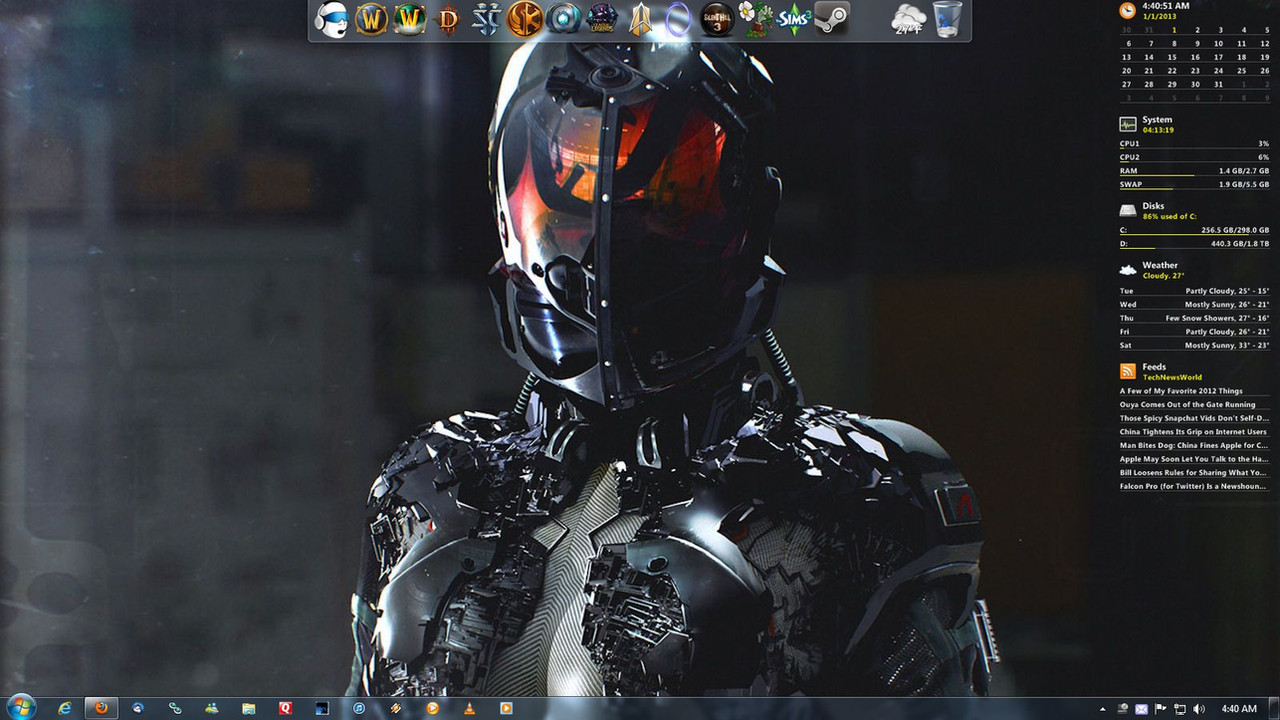Open the volume speaker tray icon

1198,709
